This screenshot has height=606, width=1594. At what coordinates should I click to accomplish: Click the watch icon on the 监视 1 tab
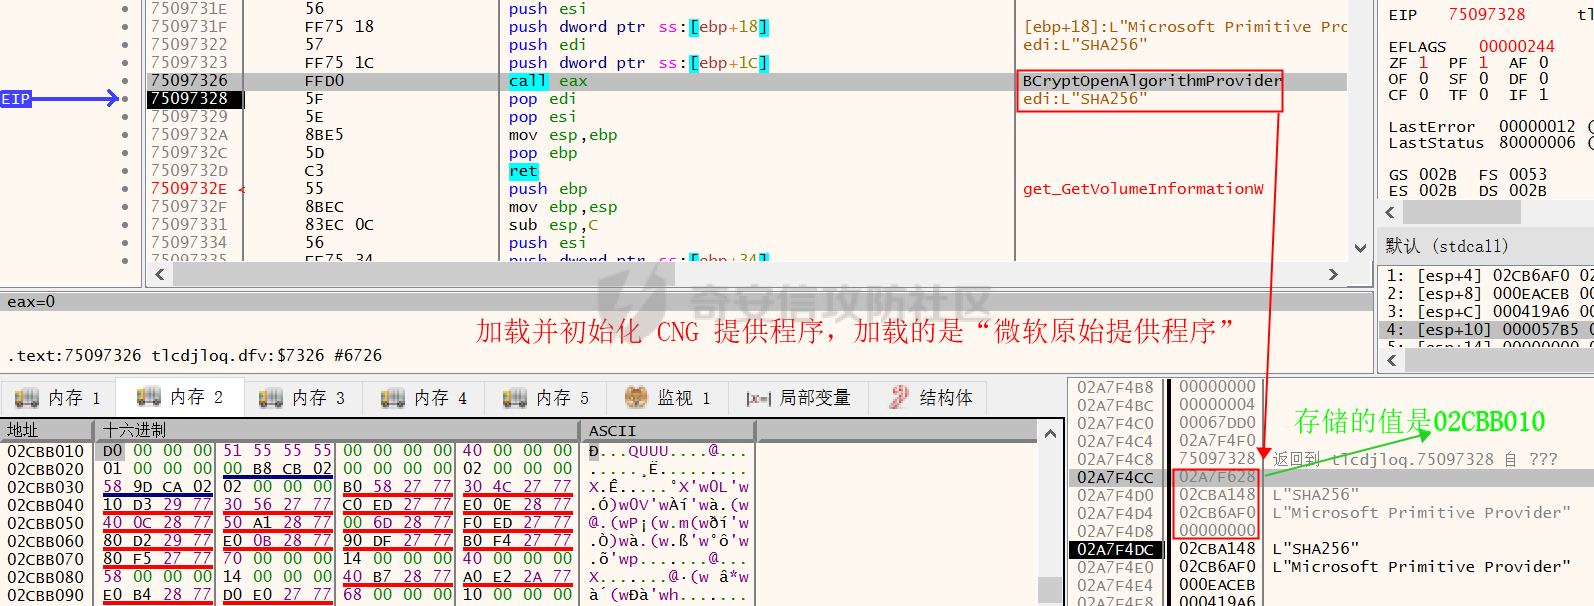(636, 398)
